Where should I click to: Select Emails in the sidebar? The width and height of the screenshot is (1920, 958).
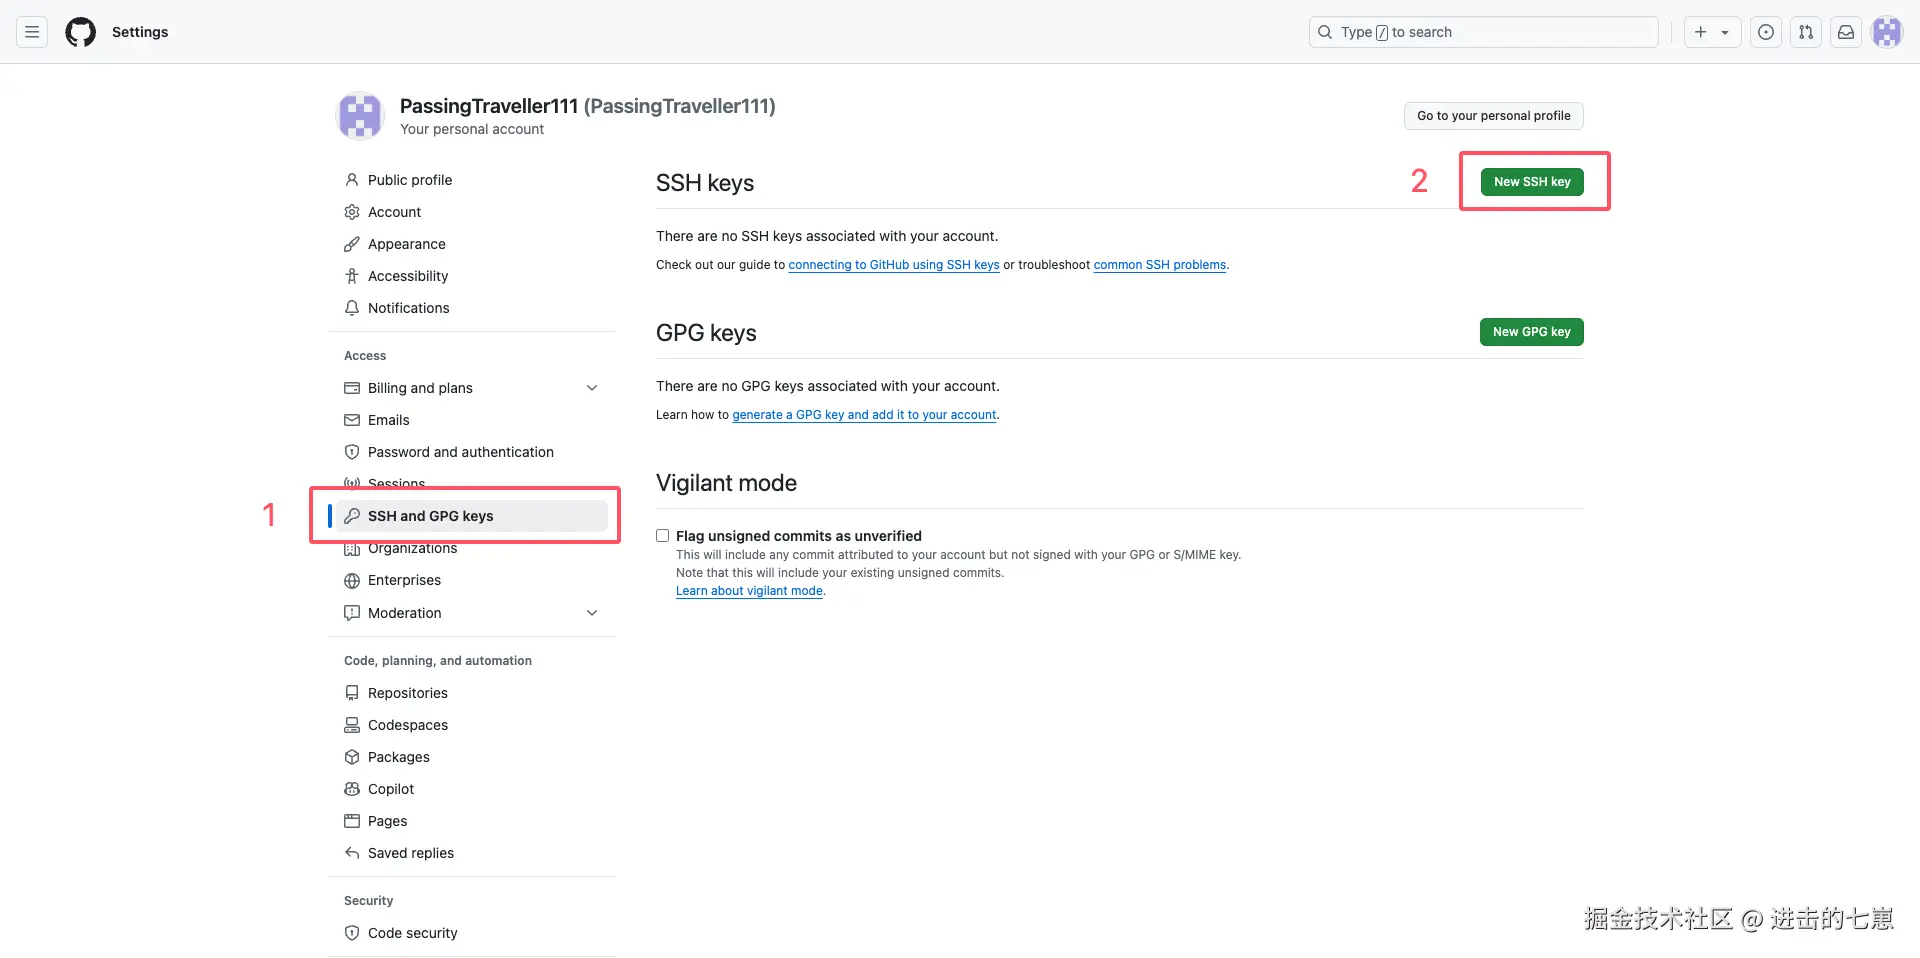click(389, 420)
